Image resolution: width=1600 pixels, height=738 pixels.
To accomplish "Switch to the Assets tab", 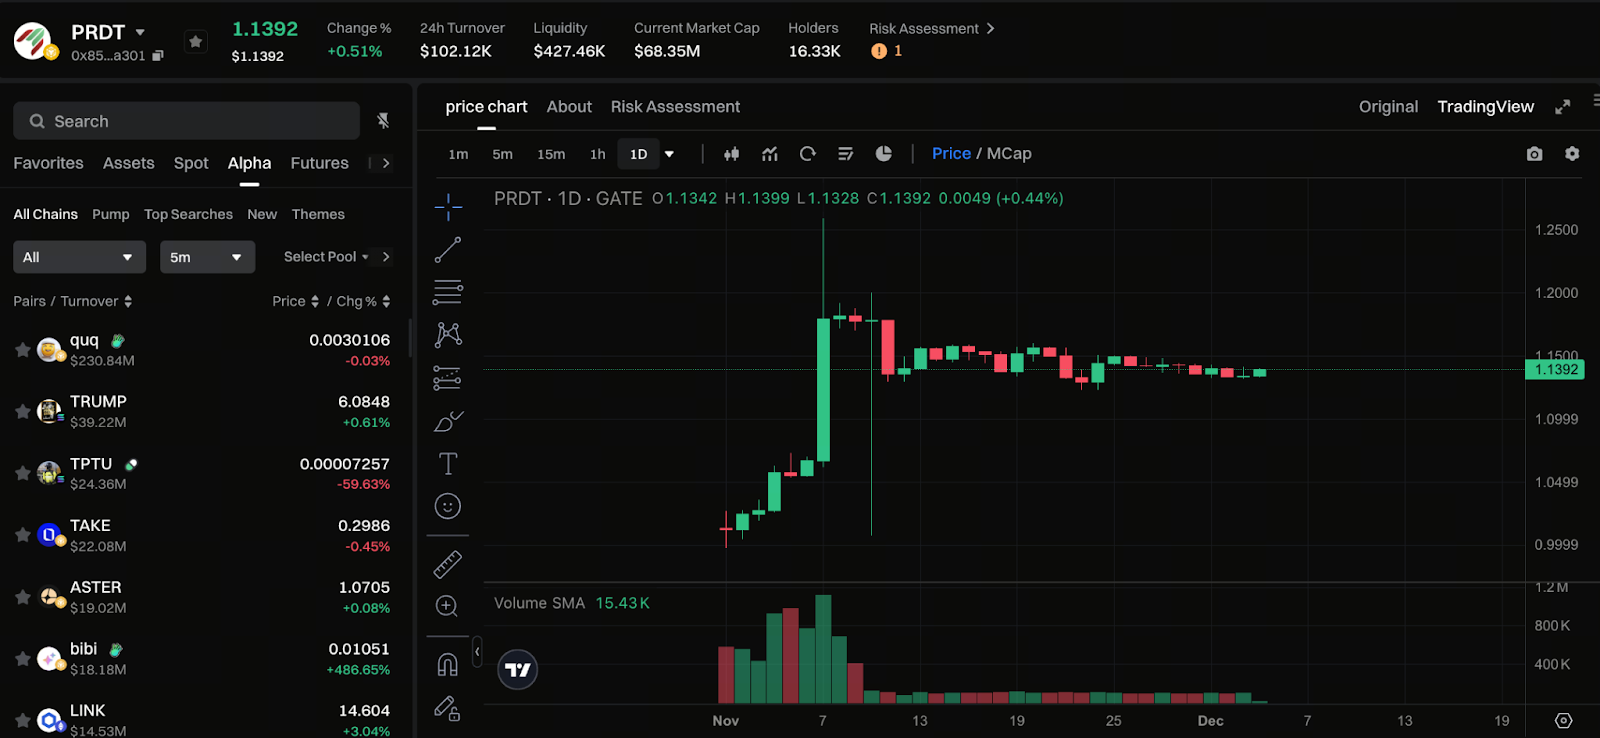I will [129, 163].
